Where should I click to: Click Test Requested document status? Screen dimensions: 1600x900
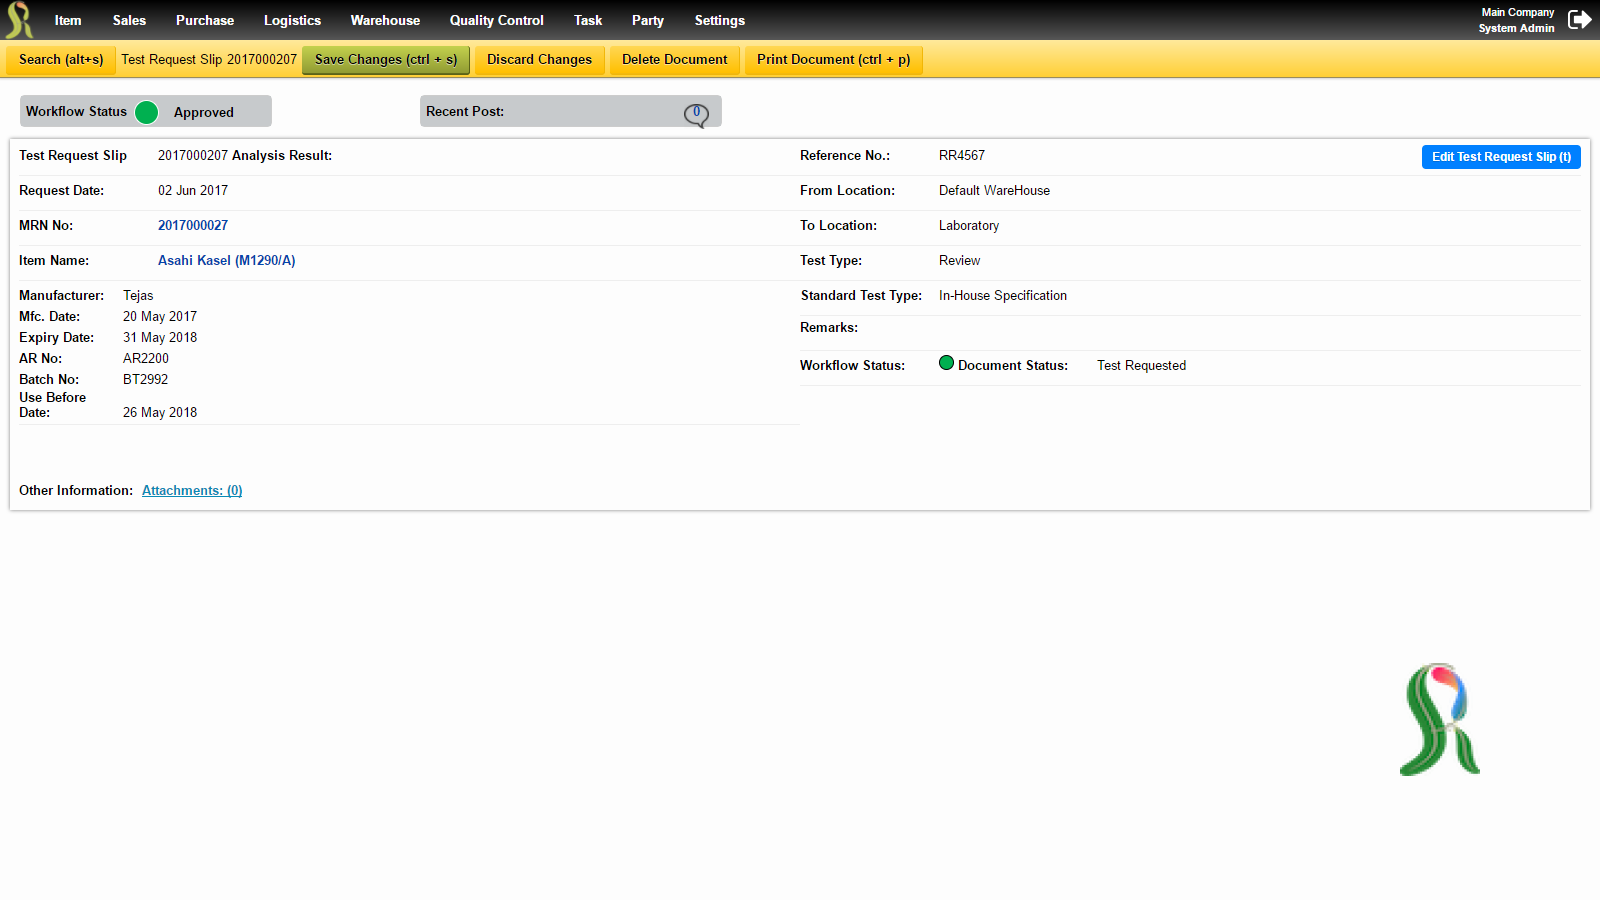click(x=1142, y=366)
